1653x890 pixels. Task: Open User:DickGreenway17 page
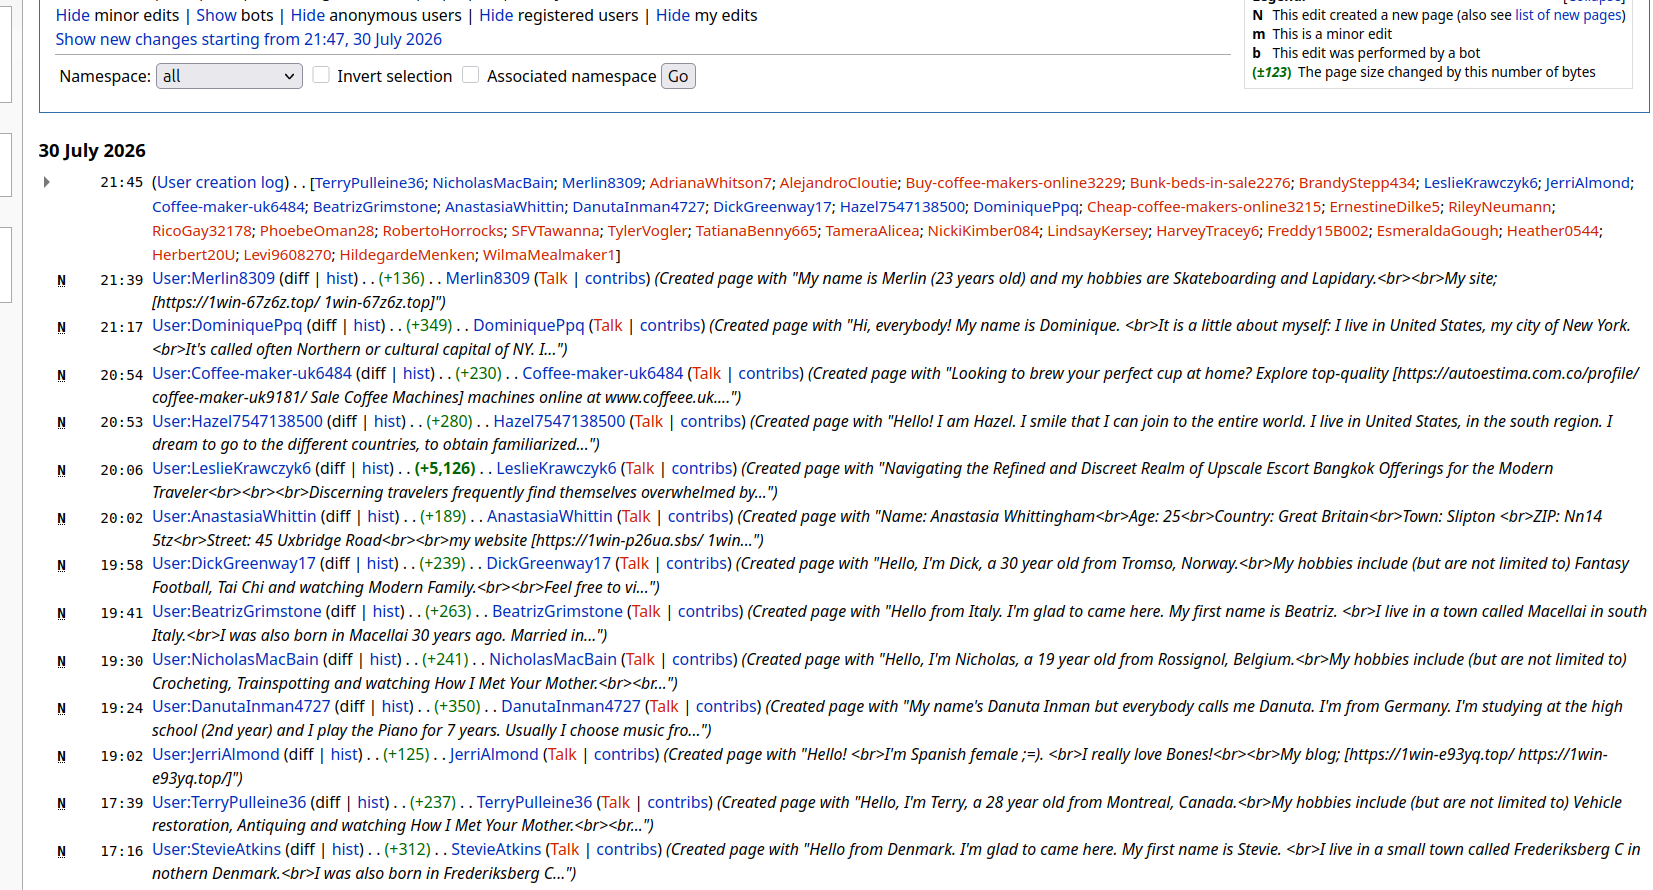point(233,563)
